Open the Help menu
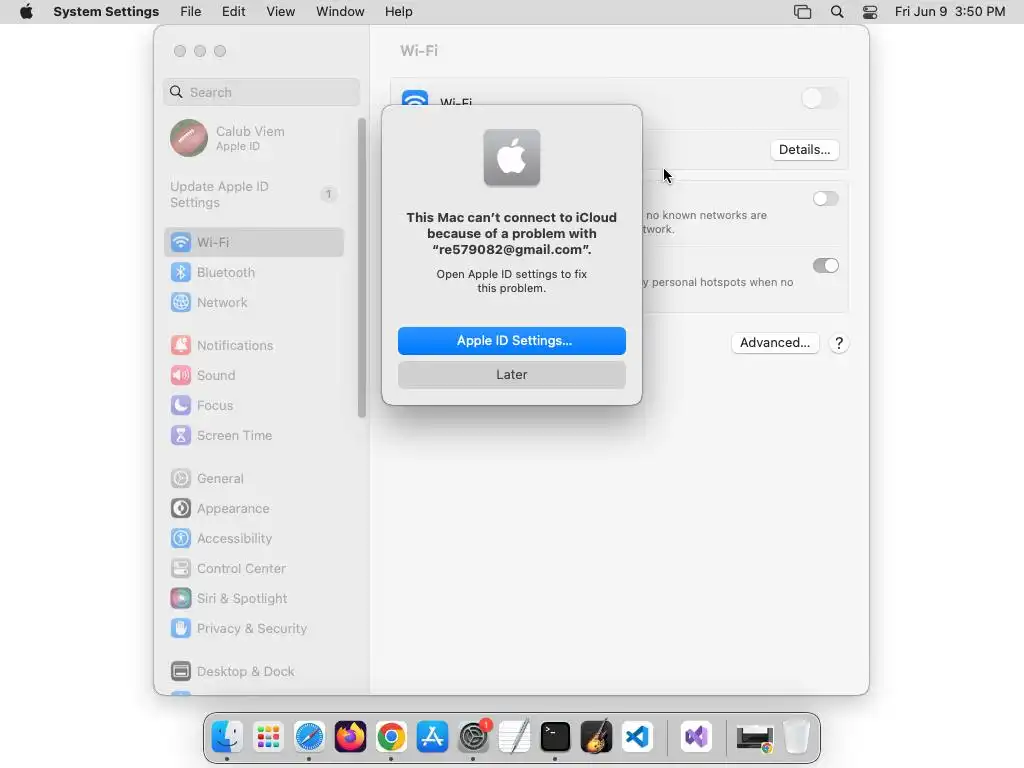The width and height of the screenshot is (1024, 768). 398,12
